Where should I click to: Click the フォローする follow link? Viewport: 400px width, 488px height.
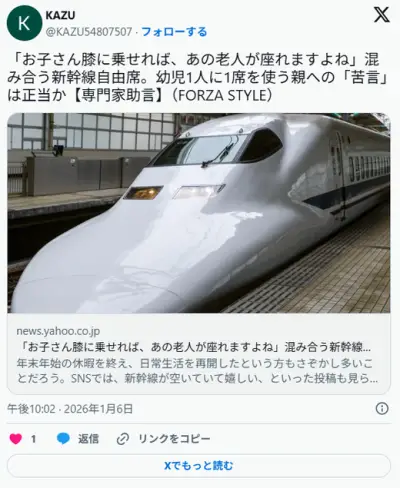(174, 32)
